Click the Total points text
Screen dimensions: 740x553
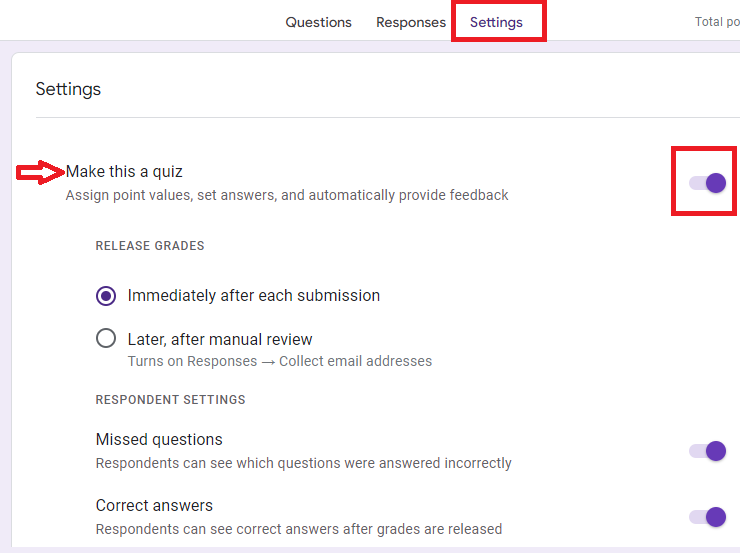coord(717,22)
